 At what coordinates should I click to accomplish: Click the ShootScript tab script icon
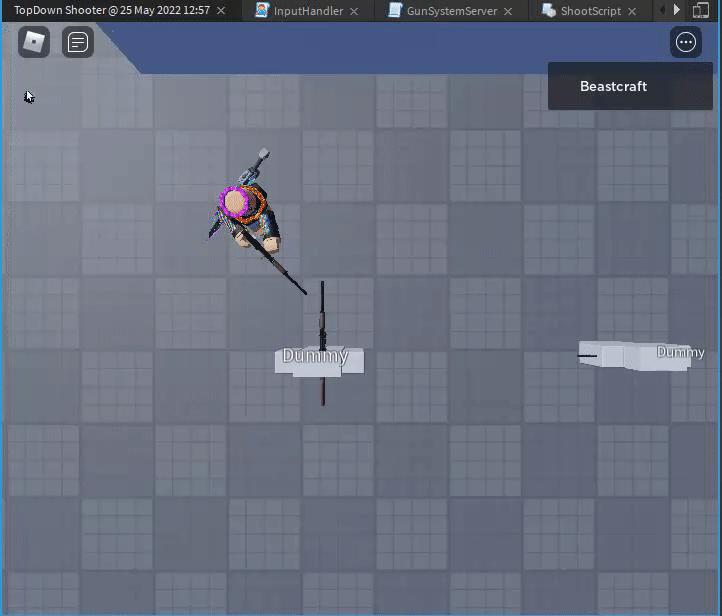coord(548,10)
